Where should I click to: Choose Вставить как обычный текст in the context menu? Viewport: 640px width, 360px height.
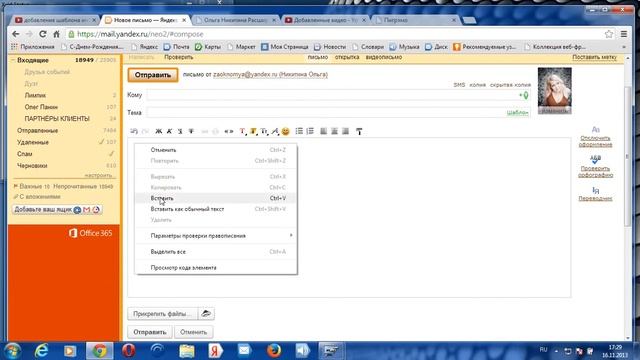point(216,209)
